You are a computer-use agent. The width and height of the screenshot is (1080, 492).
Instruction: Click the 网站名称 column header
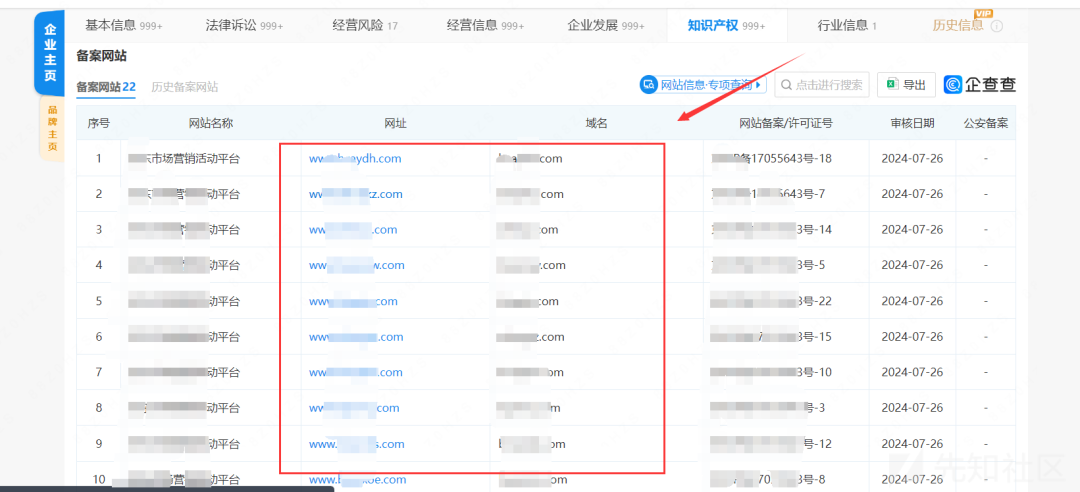(x=211, y=123)
